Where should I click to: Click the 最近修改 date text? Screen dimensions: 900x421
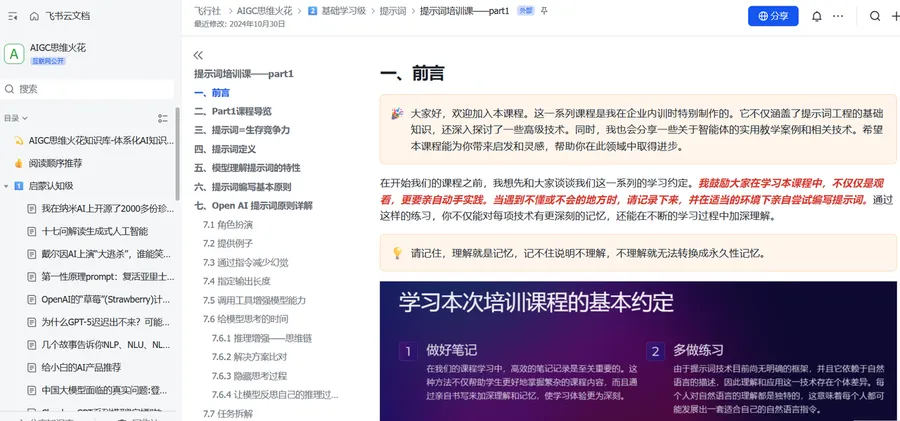pyautogui.click(x=239, y=24)
